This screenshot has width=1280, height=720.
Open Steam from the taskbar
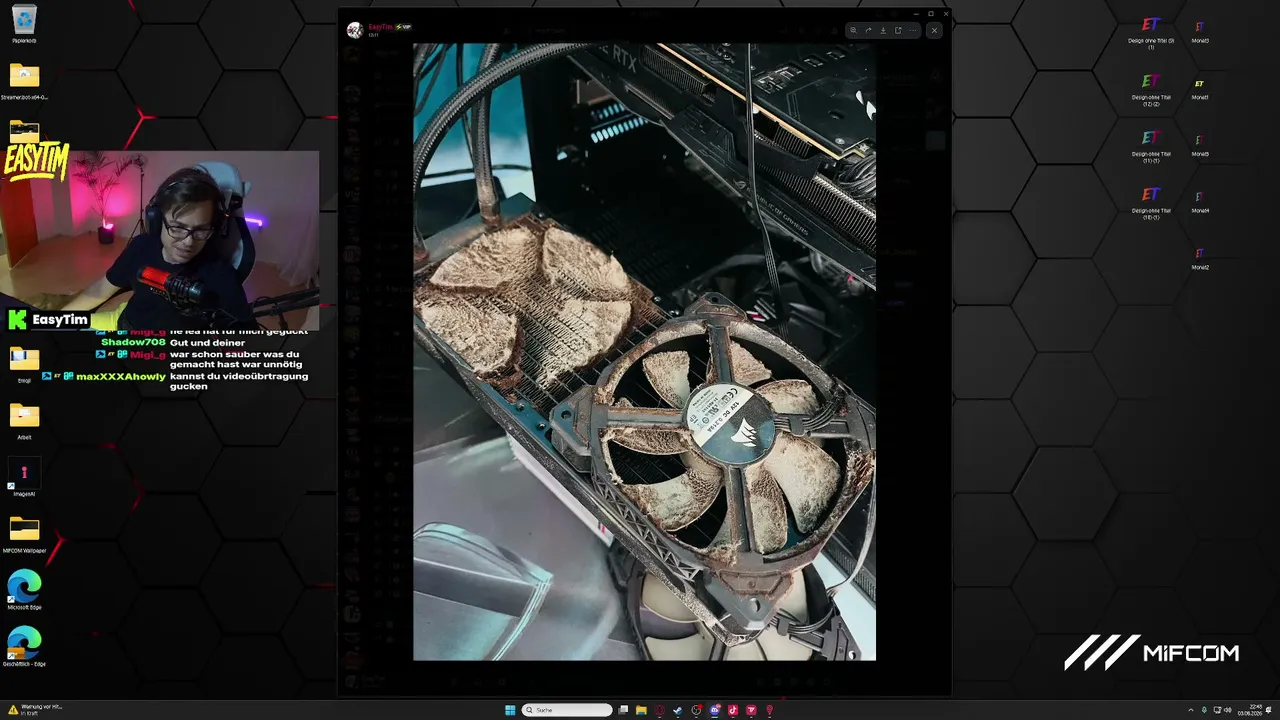[678, 710]
